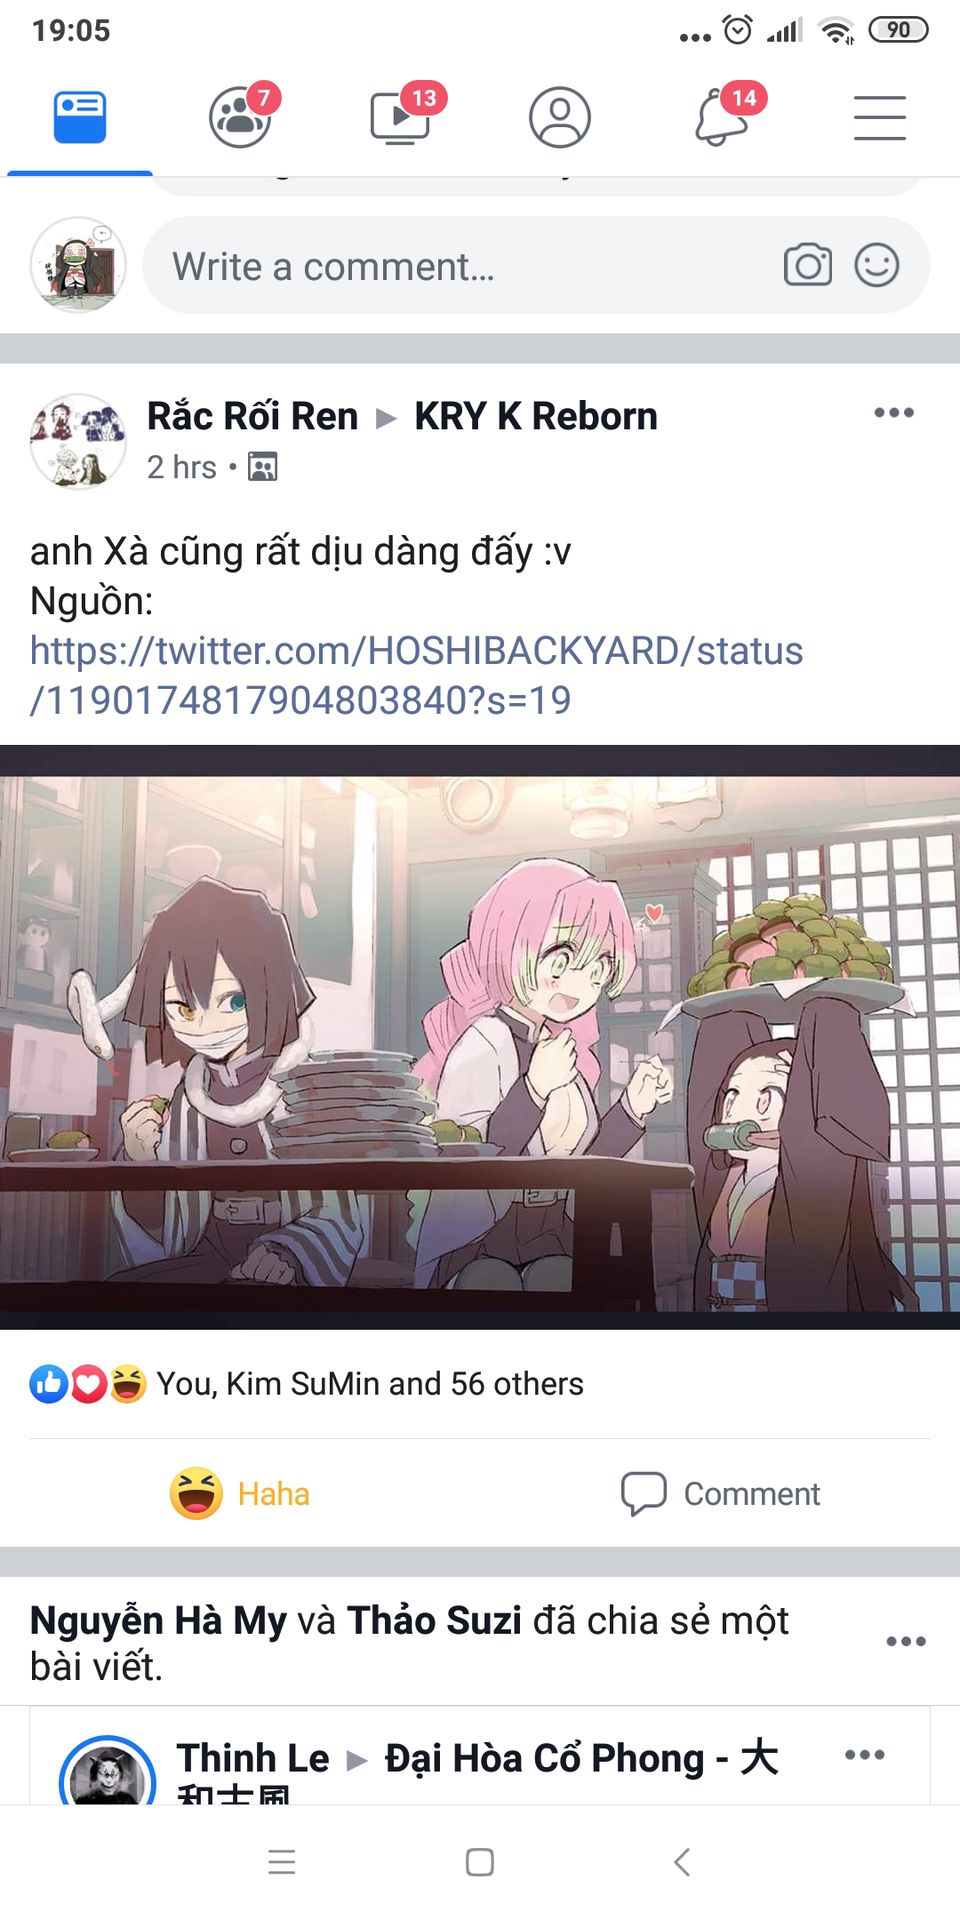Image resolution: width=960 pixels, height=1920 pixels.
Task: Open the anime artwork image in post
Action: (x=480, y=1037)
